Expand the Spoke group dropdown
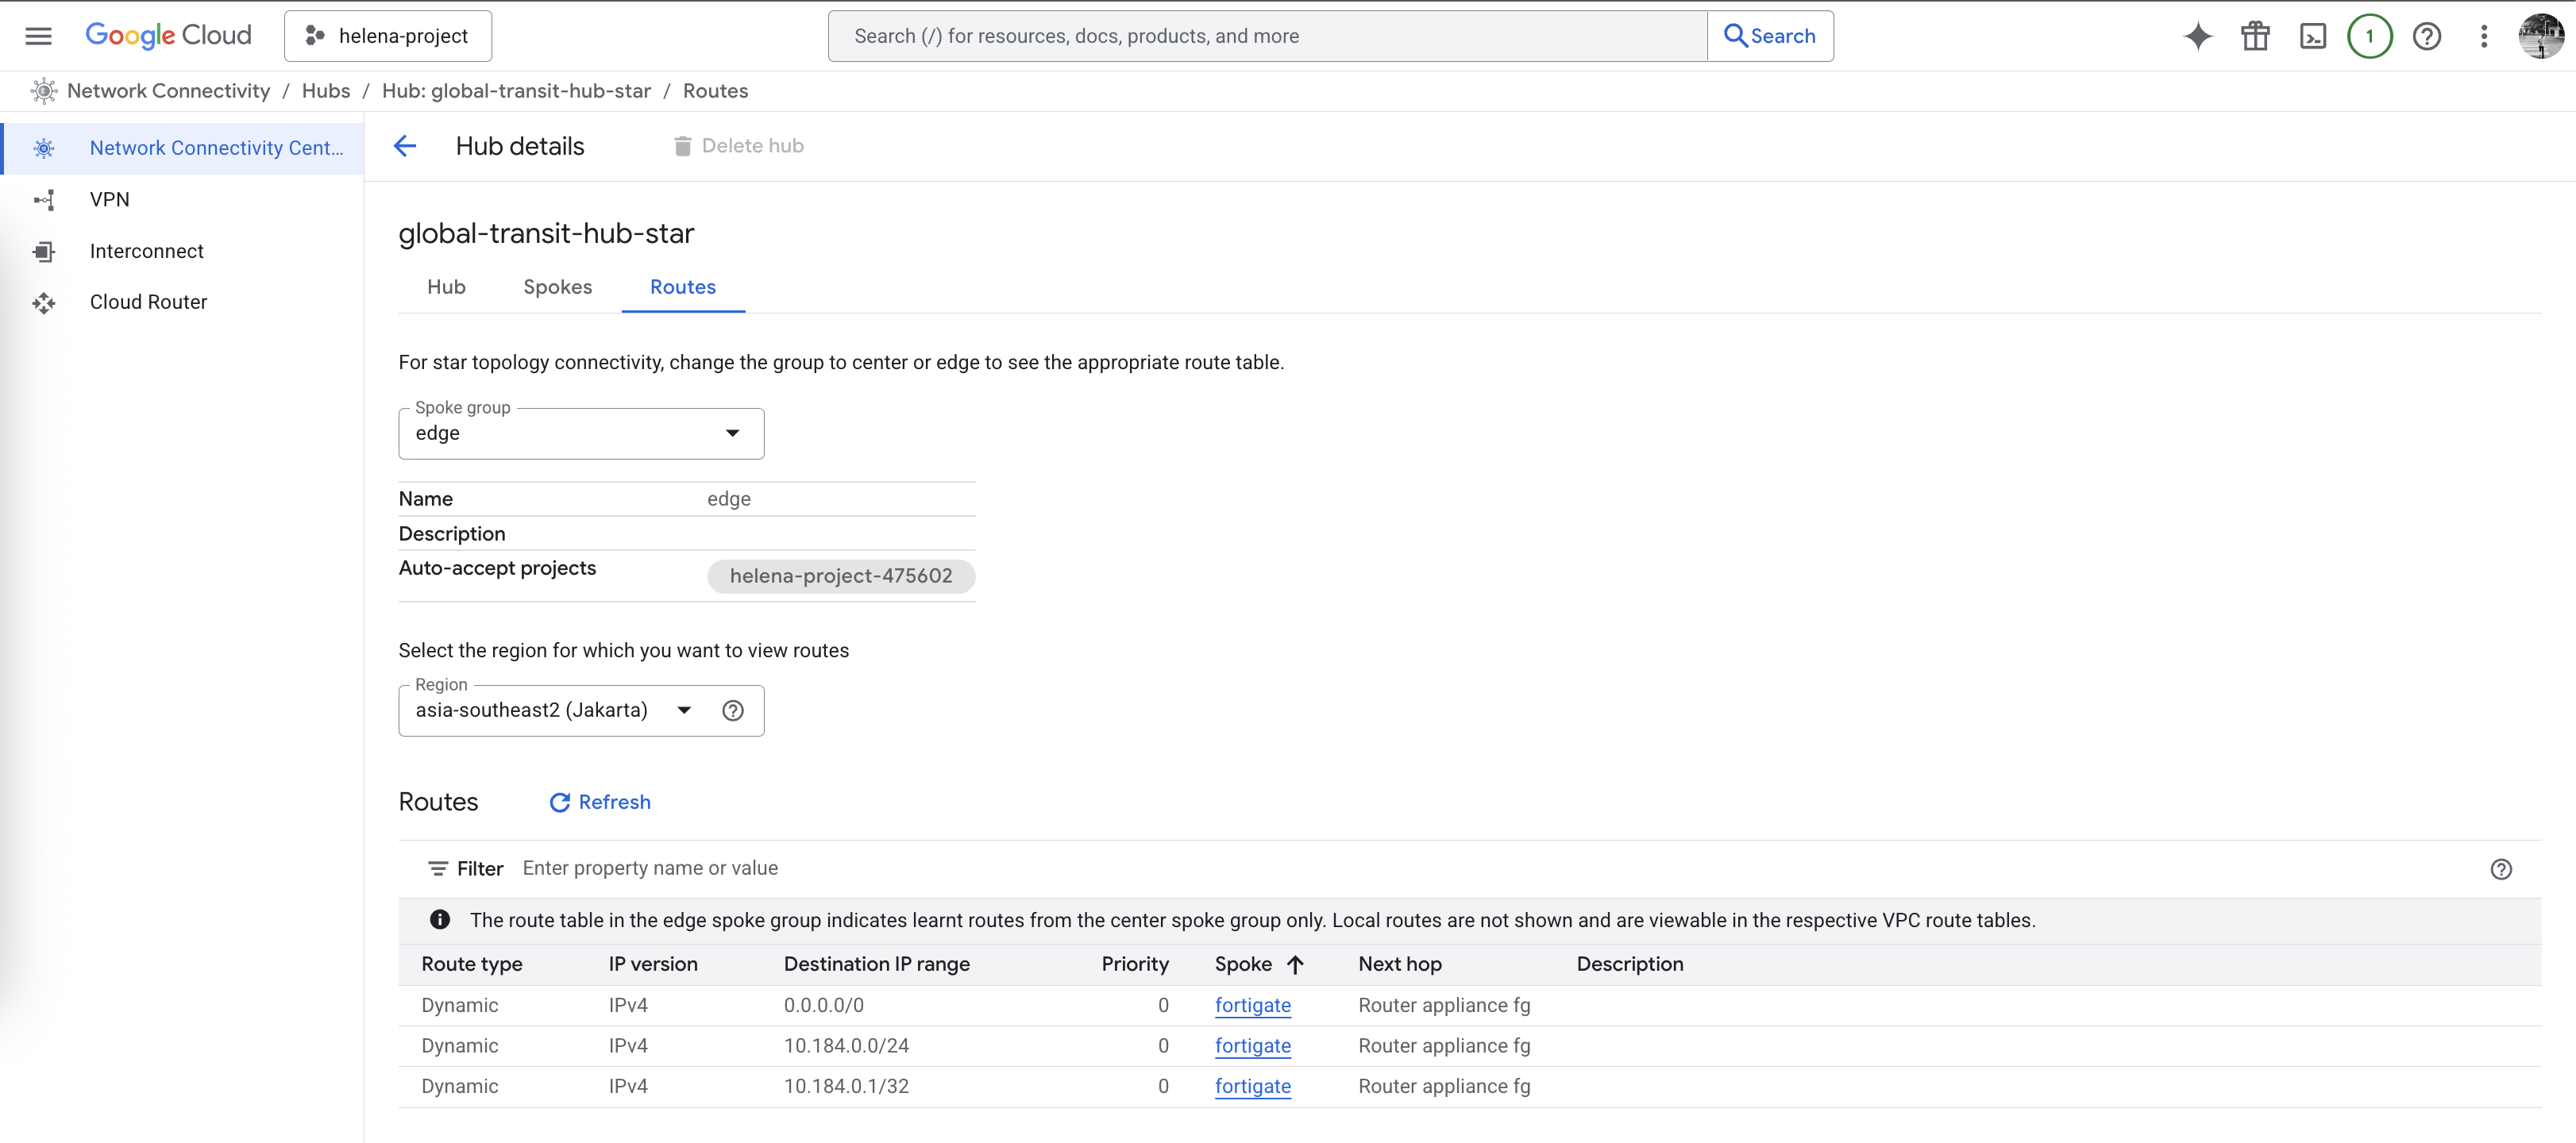 tap(581, 433)
